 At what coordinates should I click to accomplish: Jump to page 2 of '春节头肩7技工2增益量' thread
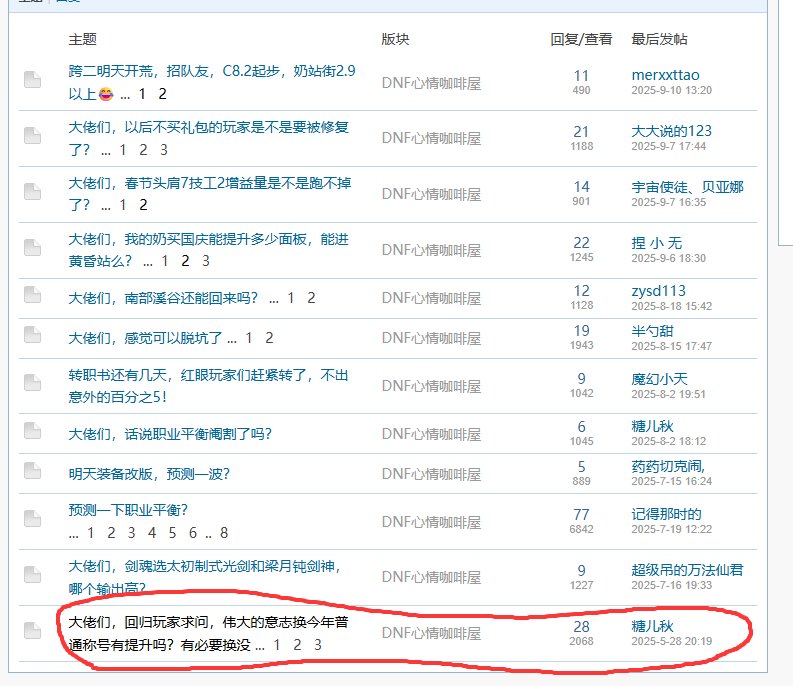143,205
